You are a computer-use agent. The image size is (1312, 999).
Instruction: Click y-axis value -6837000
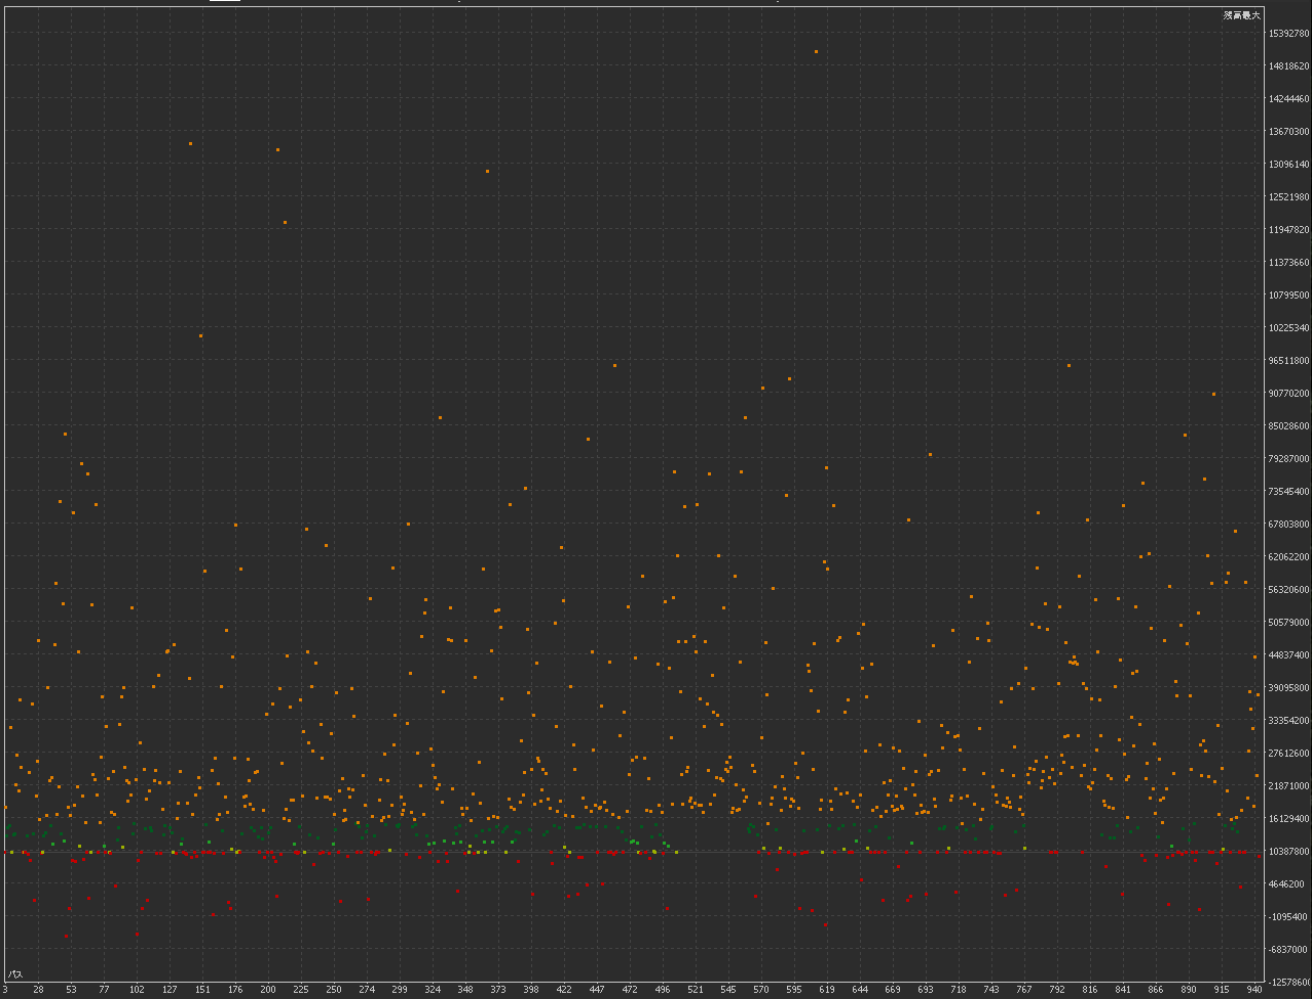coord(1289,949)
